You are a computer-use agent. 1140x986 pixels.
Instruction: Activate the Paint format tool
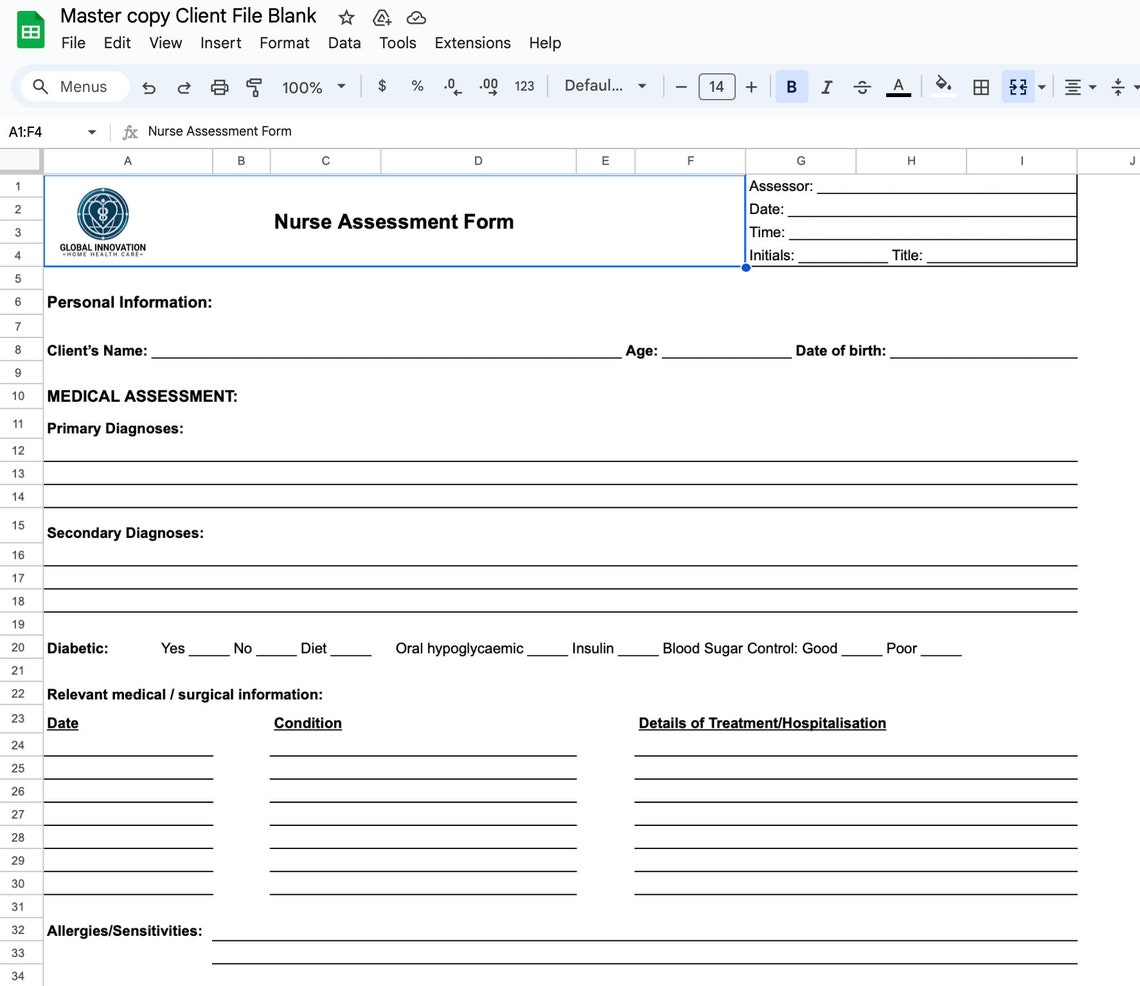254,87
